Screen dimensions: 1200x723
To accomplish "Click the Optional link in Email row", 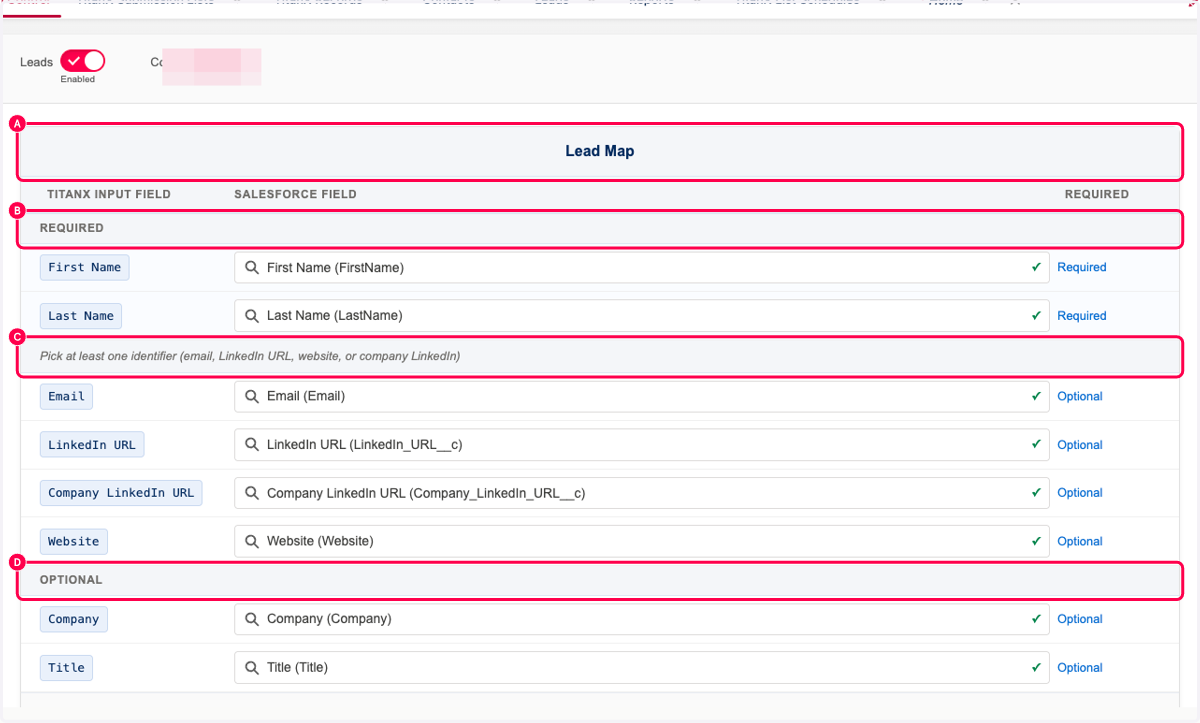I will 1080,397.
